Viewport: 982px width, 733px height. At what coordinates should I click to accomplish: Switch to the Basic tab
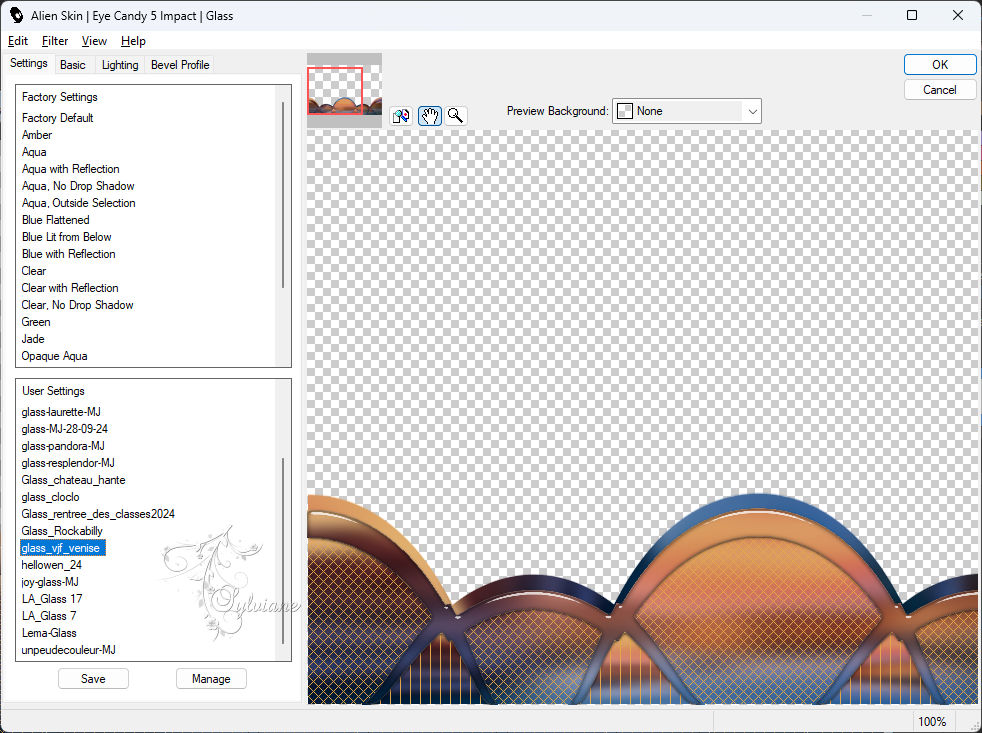73,65
